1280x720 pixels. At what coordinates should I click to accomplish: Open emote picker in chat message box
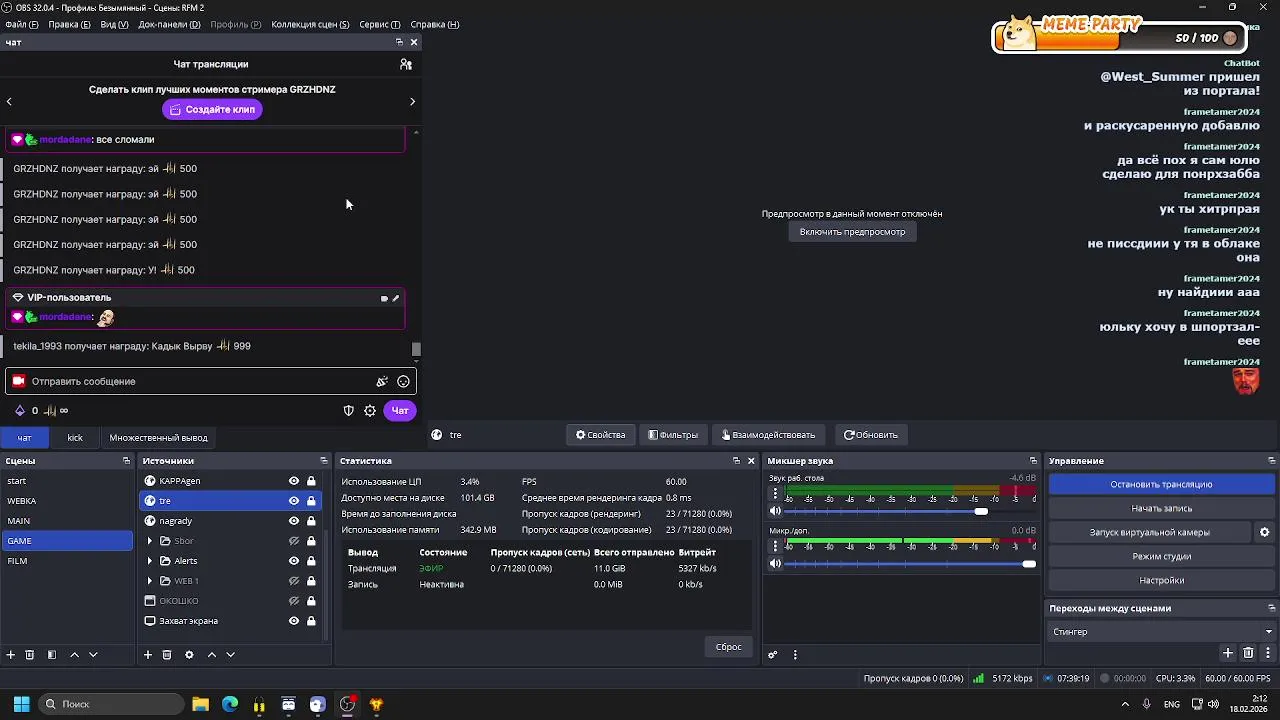403,381
